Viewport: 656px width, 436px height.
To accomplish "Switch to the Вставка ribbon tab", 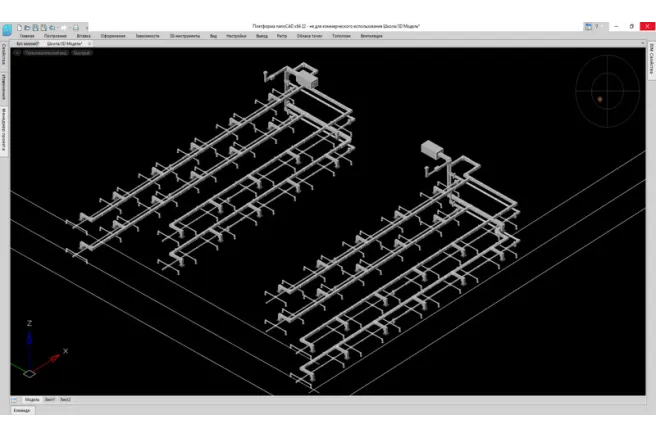I will coord(83,36).
